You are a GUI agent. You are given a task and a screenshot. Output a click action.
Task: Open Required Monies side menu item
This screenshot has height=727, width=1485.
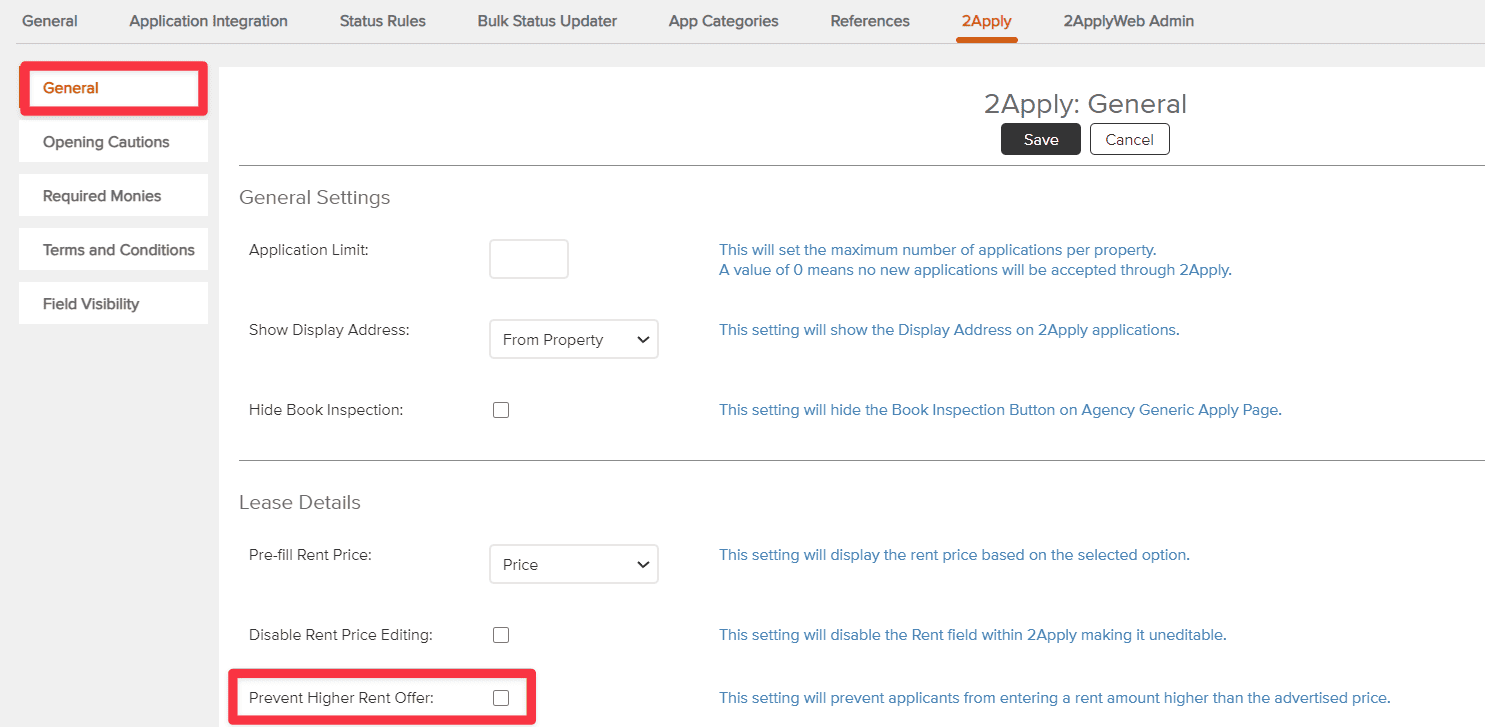coord(113,196)
